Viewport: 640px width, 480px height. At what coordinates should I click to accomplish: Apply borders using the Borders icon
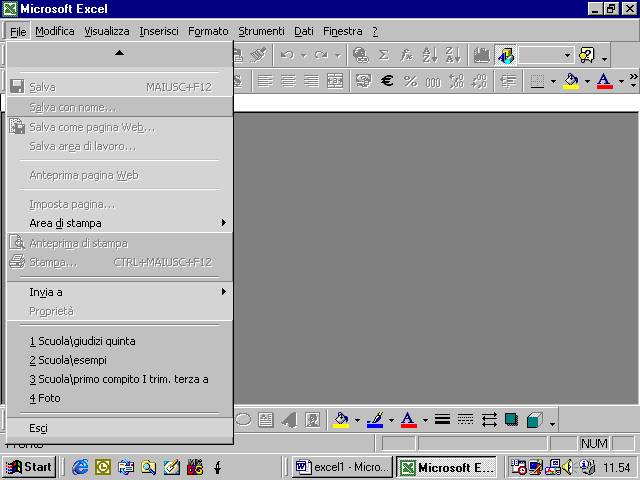click(x=537, y=81)
